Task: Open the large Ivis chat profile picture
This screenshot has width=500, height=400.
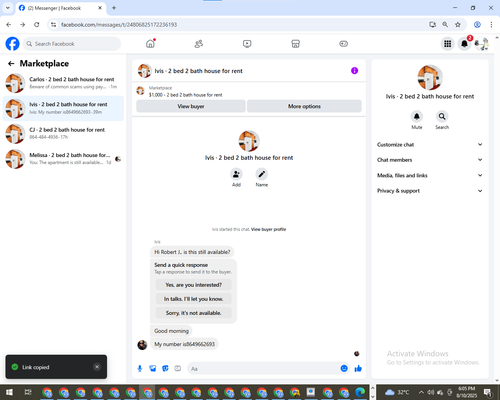Action: pyautogui.click(x=249, y=141)
